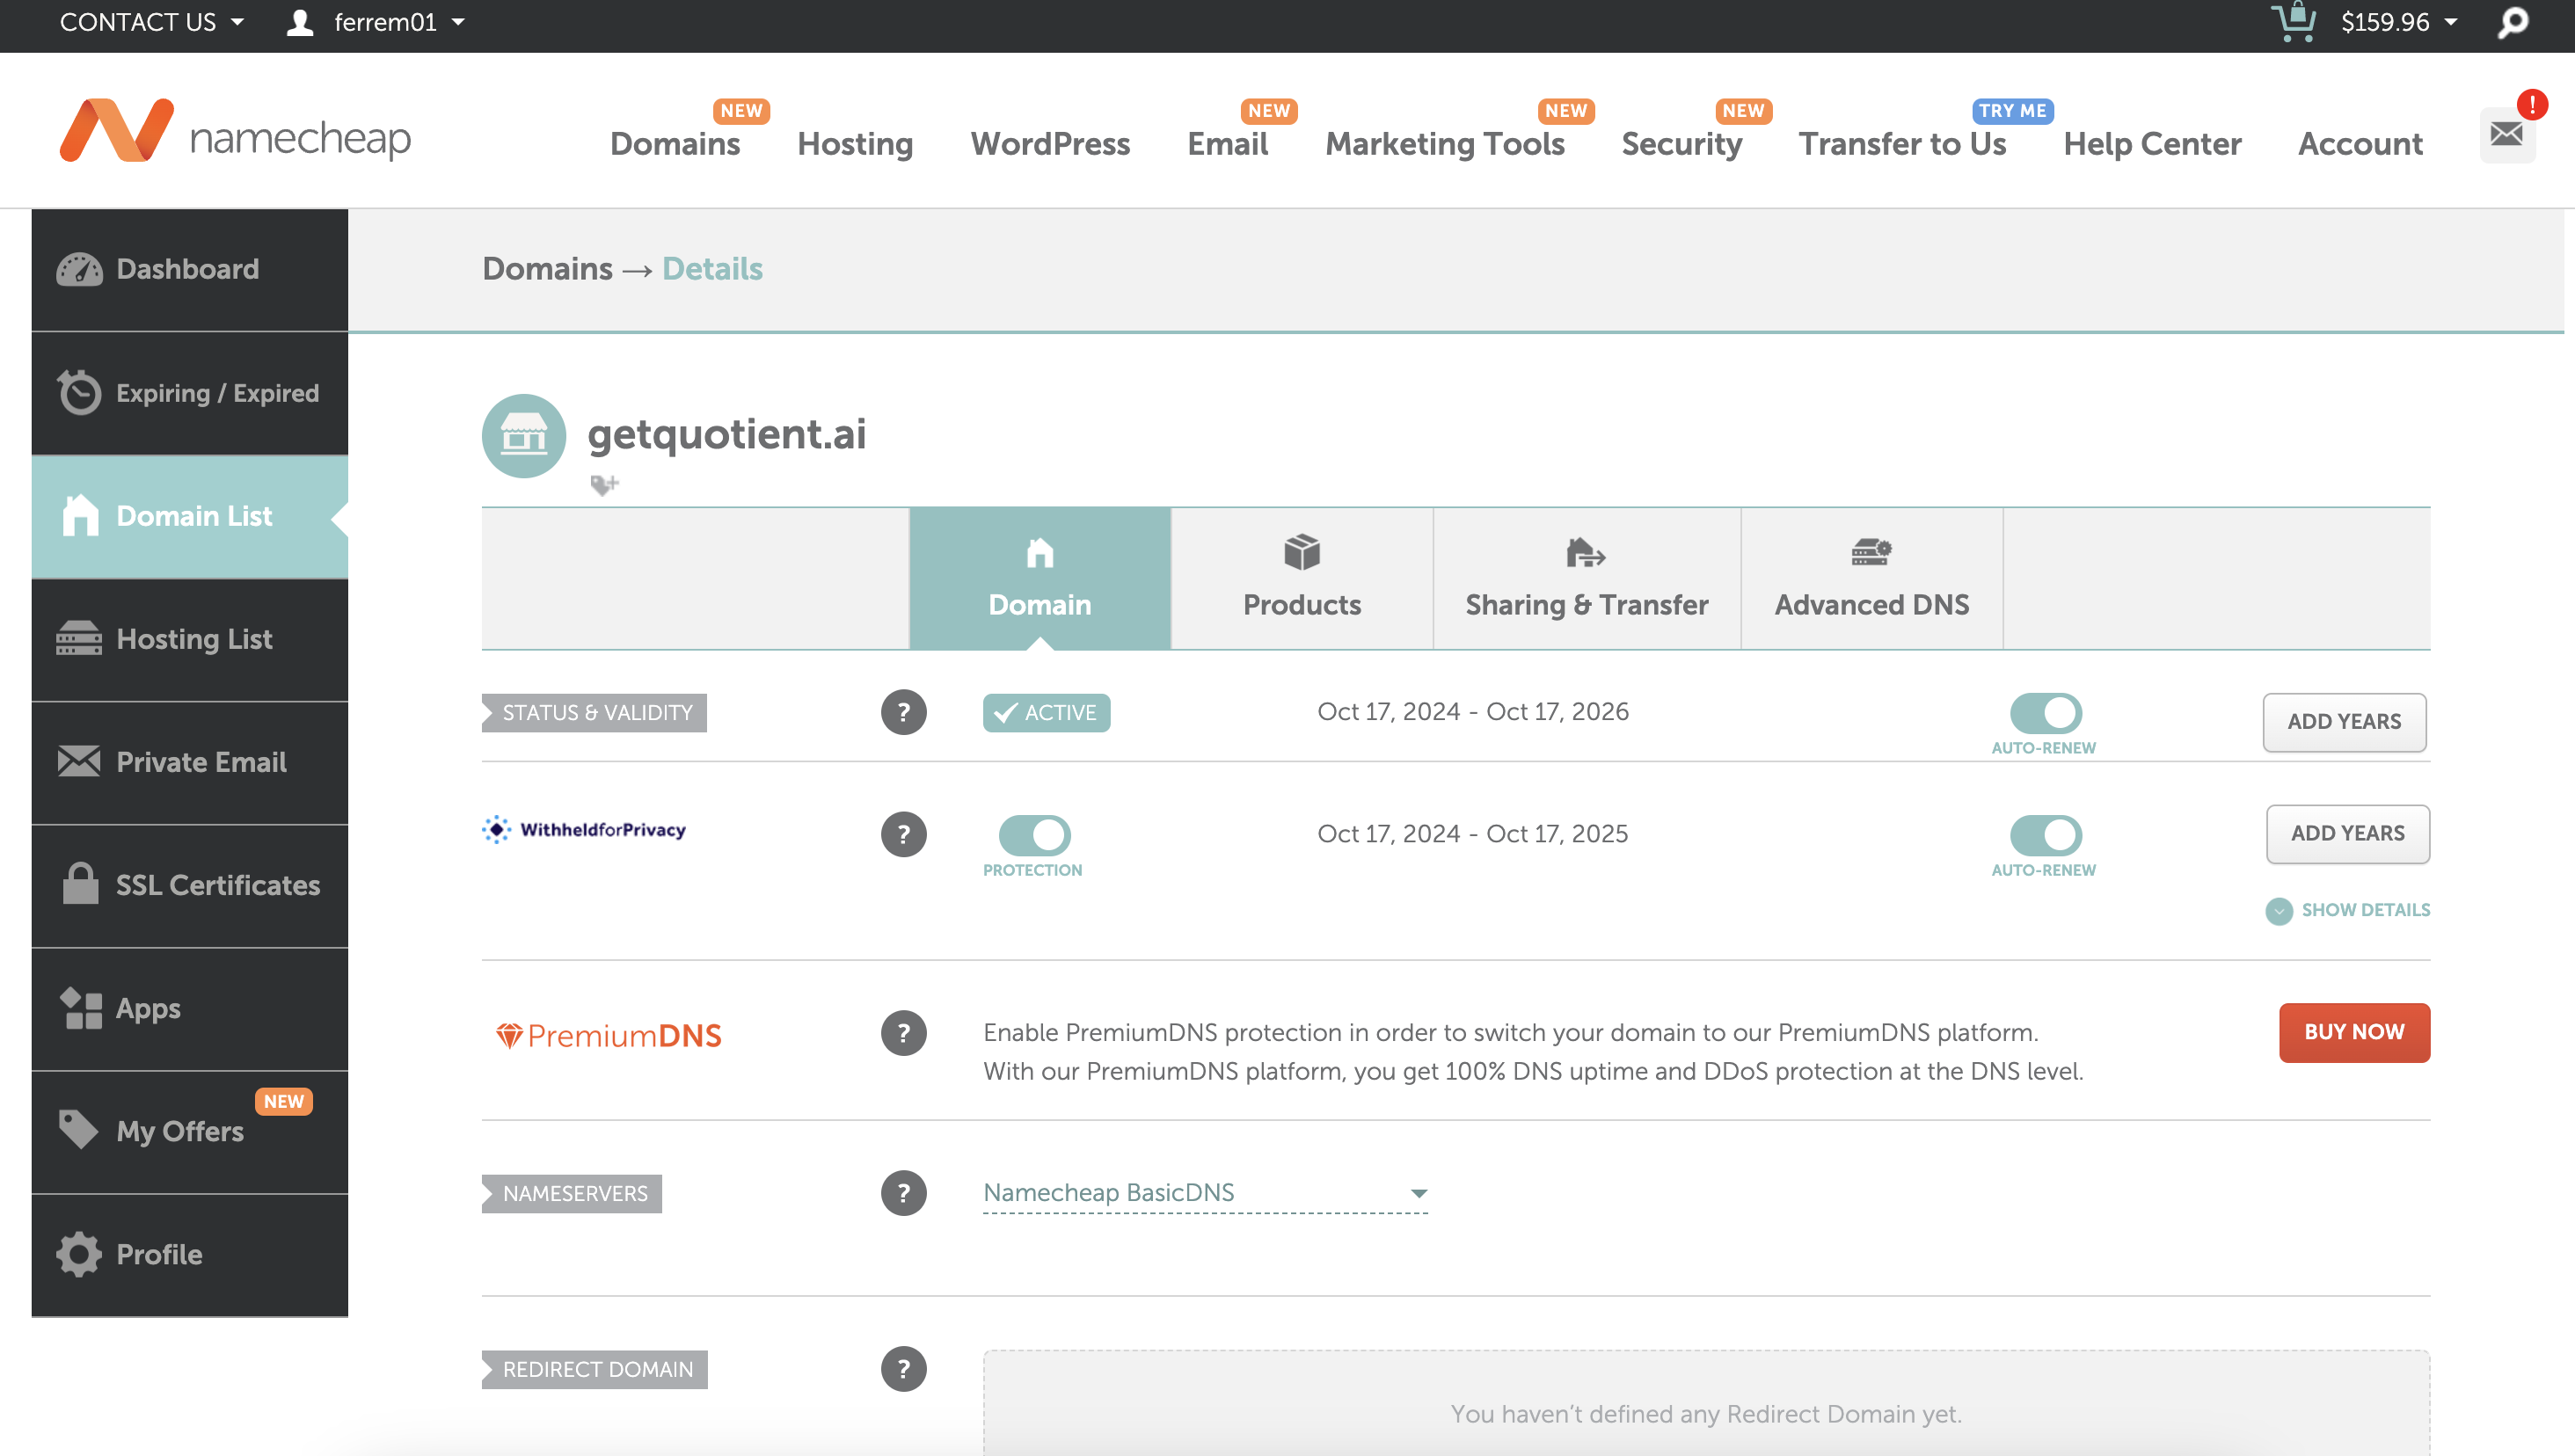This screenshot has height=1456, width=2575.
Task: Switch to the Advanced DNS tab
Action: click(1871, 578)
